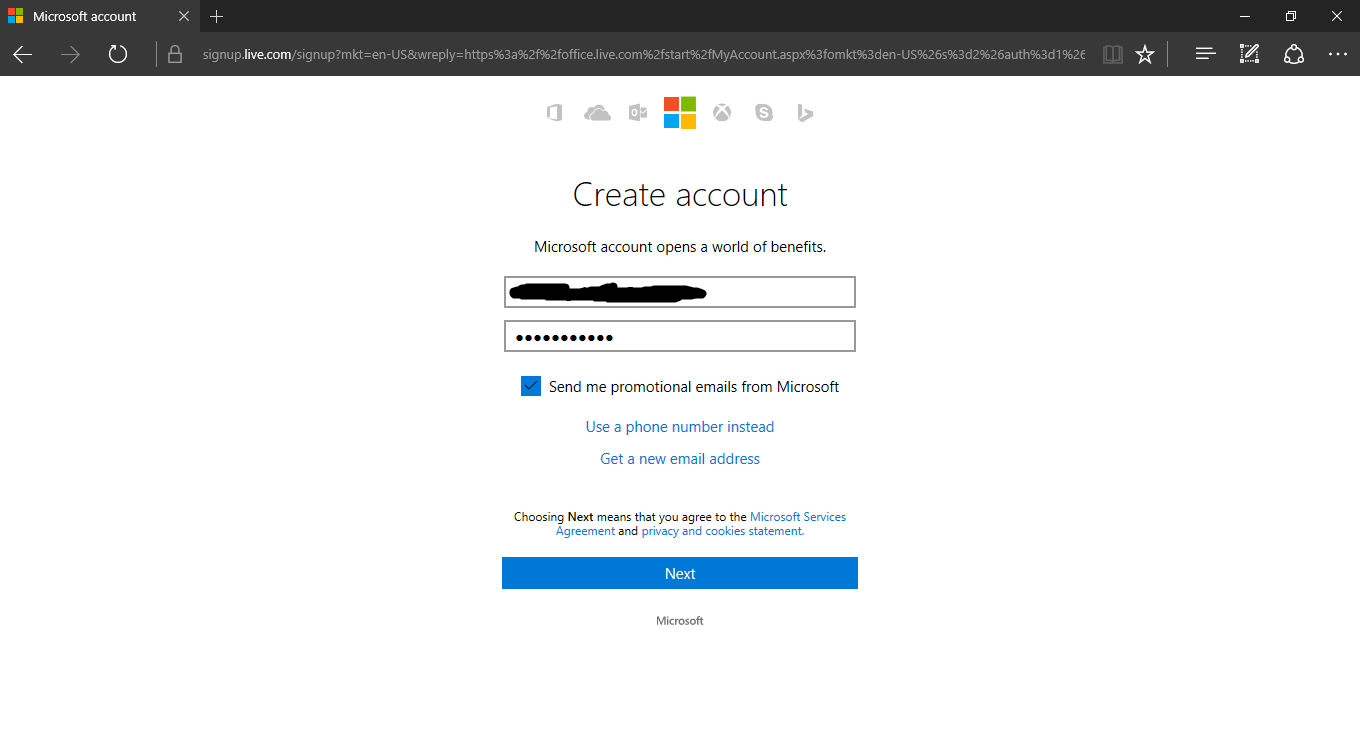This screenshot has width=1360, height=738.
Task: Open the OneDrive cloud icon
Action: tap(597, 113)
